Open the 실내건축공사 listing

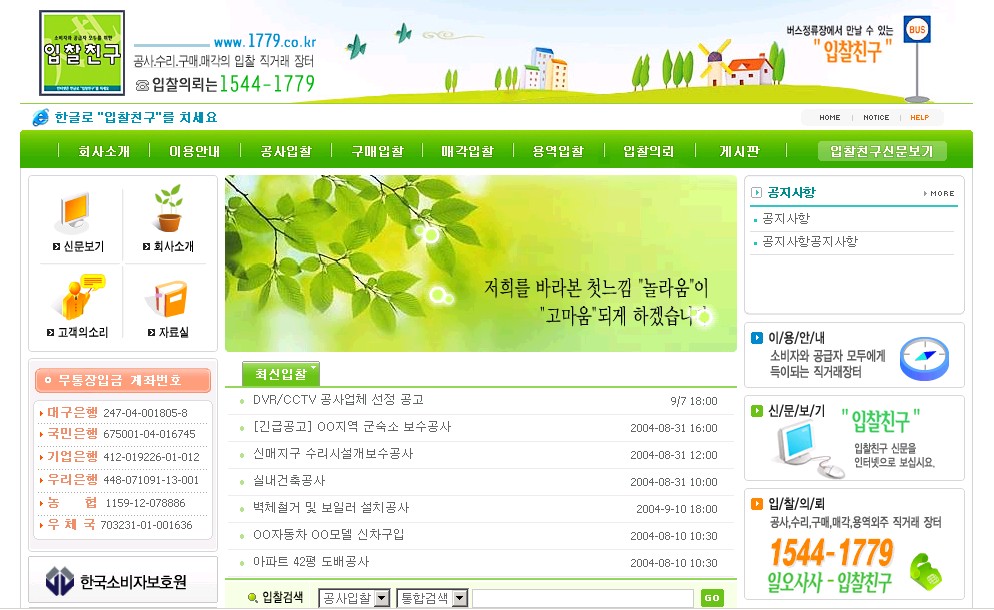(x=289, y=481)
